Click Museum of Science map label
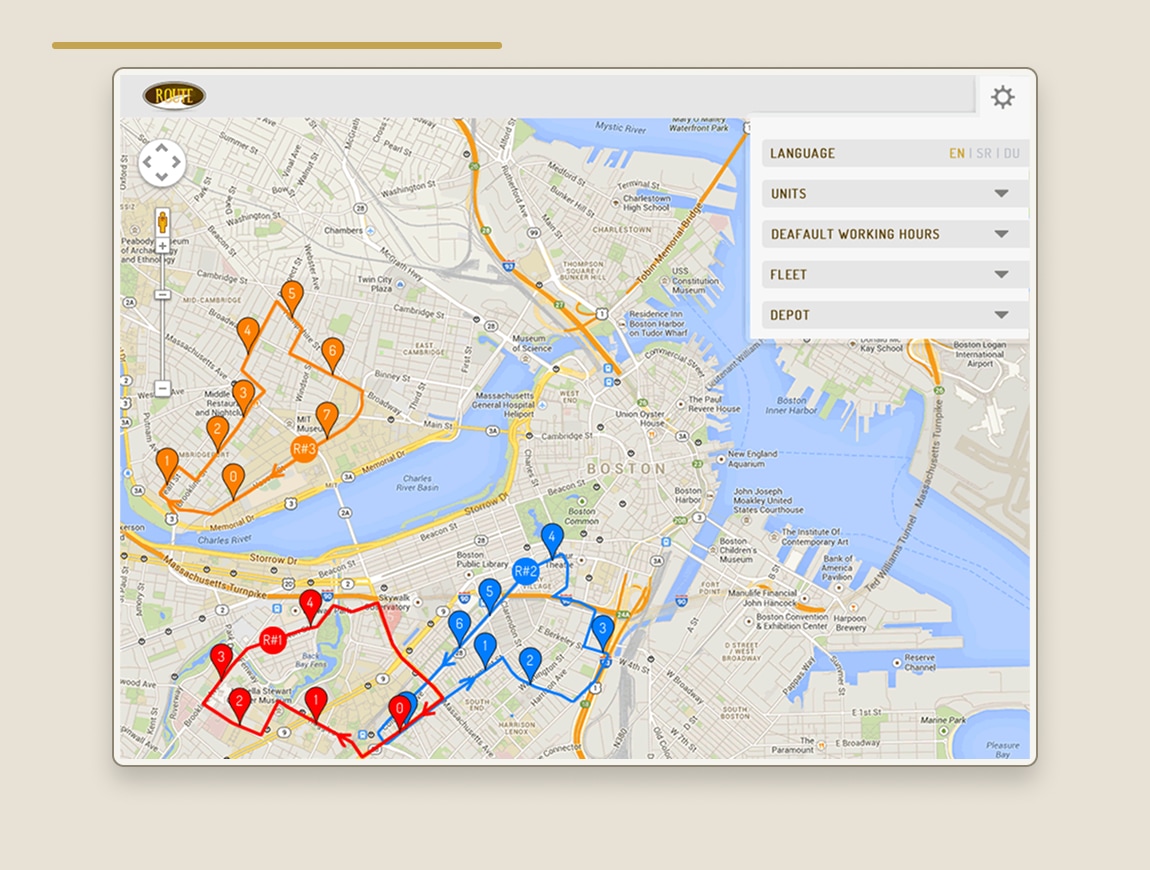This screenshot has height=870, width=1150. 529,343
